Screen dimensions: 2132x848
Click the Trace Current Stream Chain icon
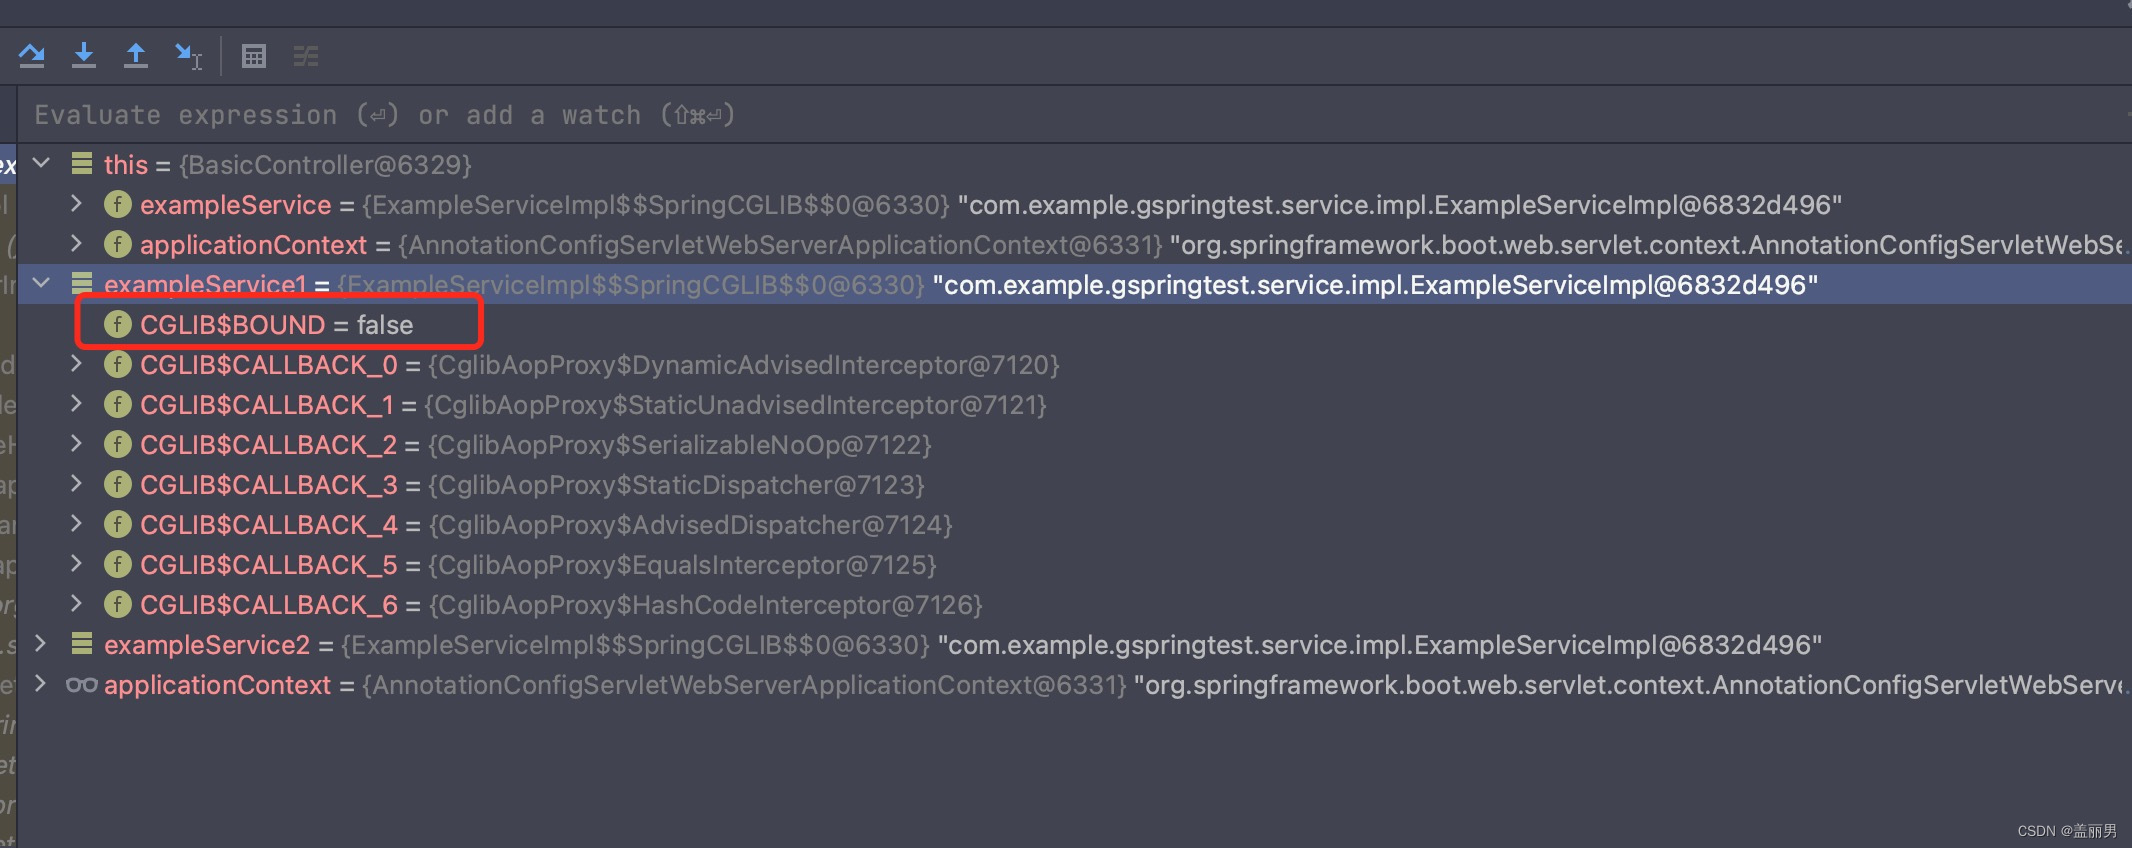(306, 56)
